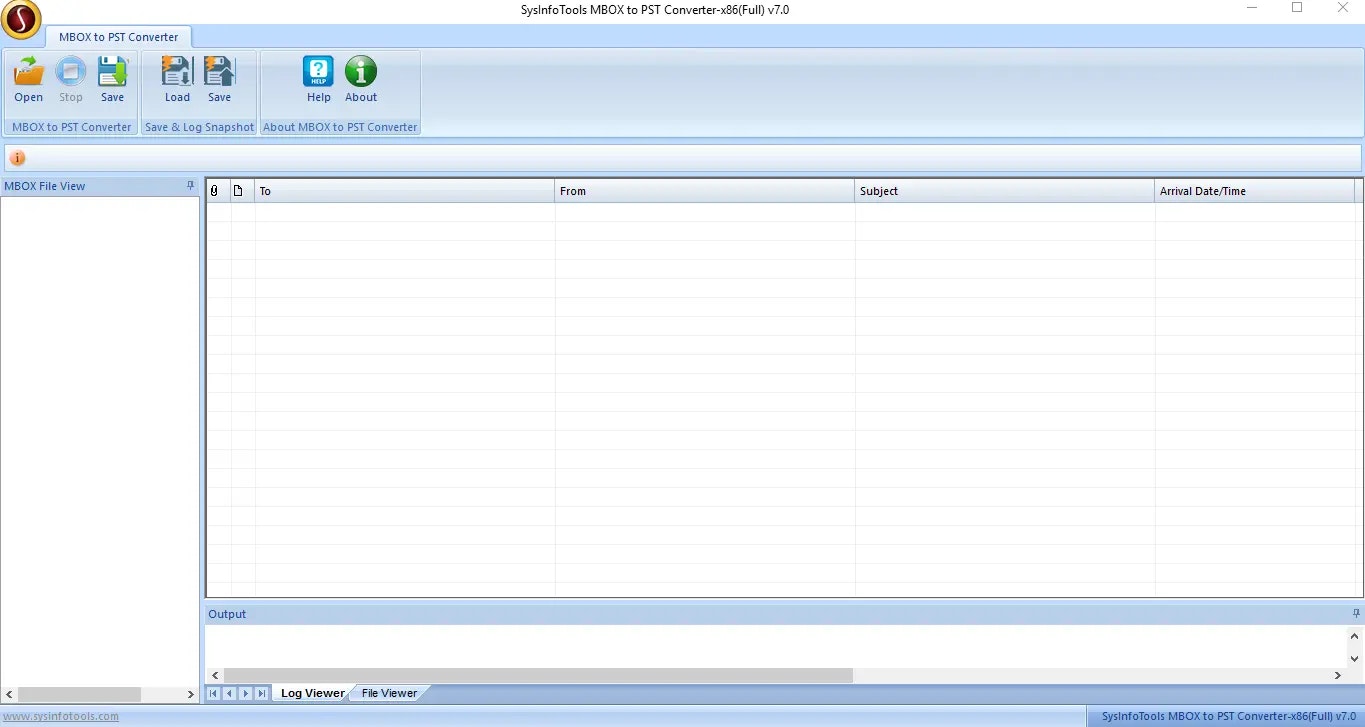Load a saved snapshot with Load icon

click(x=177, y=80)
